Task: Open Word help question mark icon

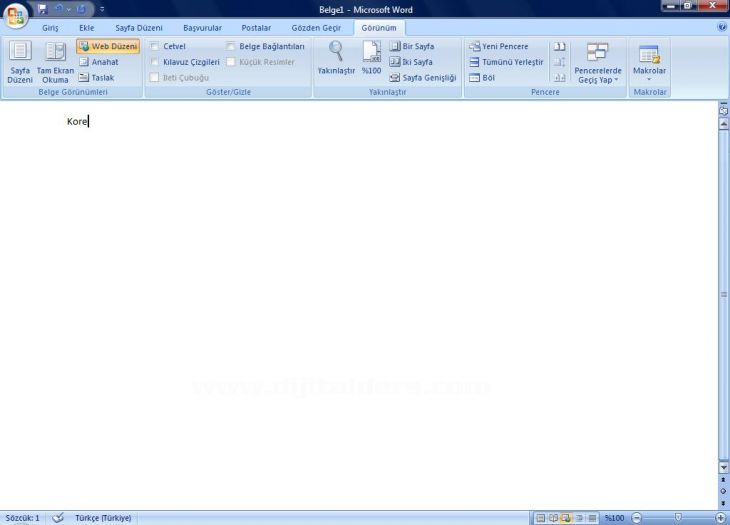Action: click(722, 27)
